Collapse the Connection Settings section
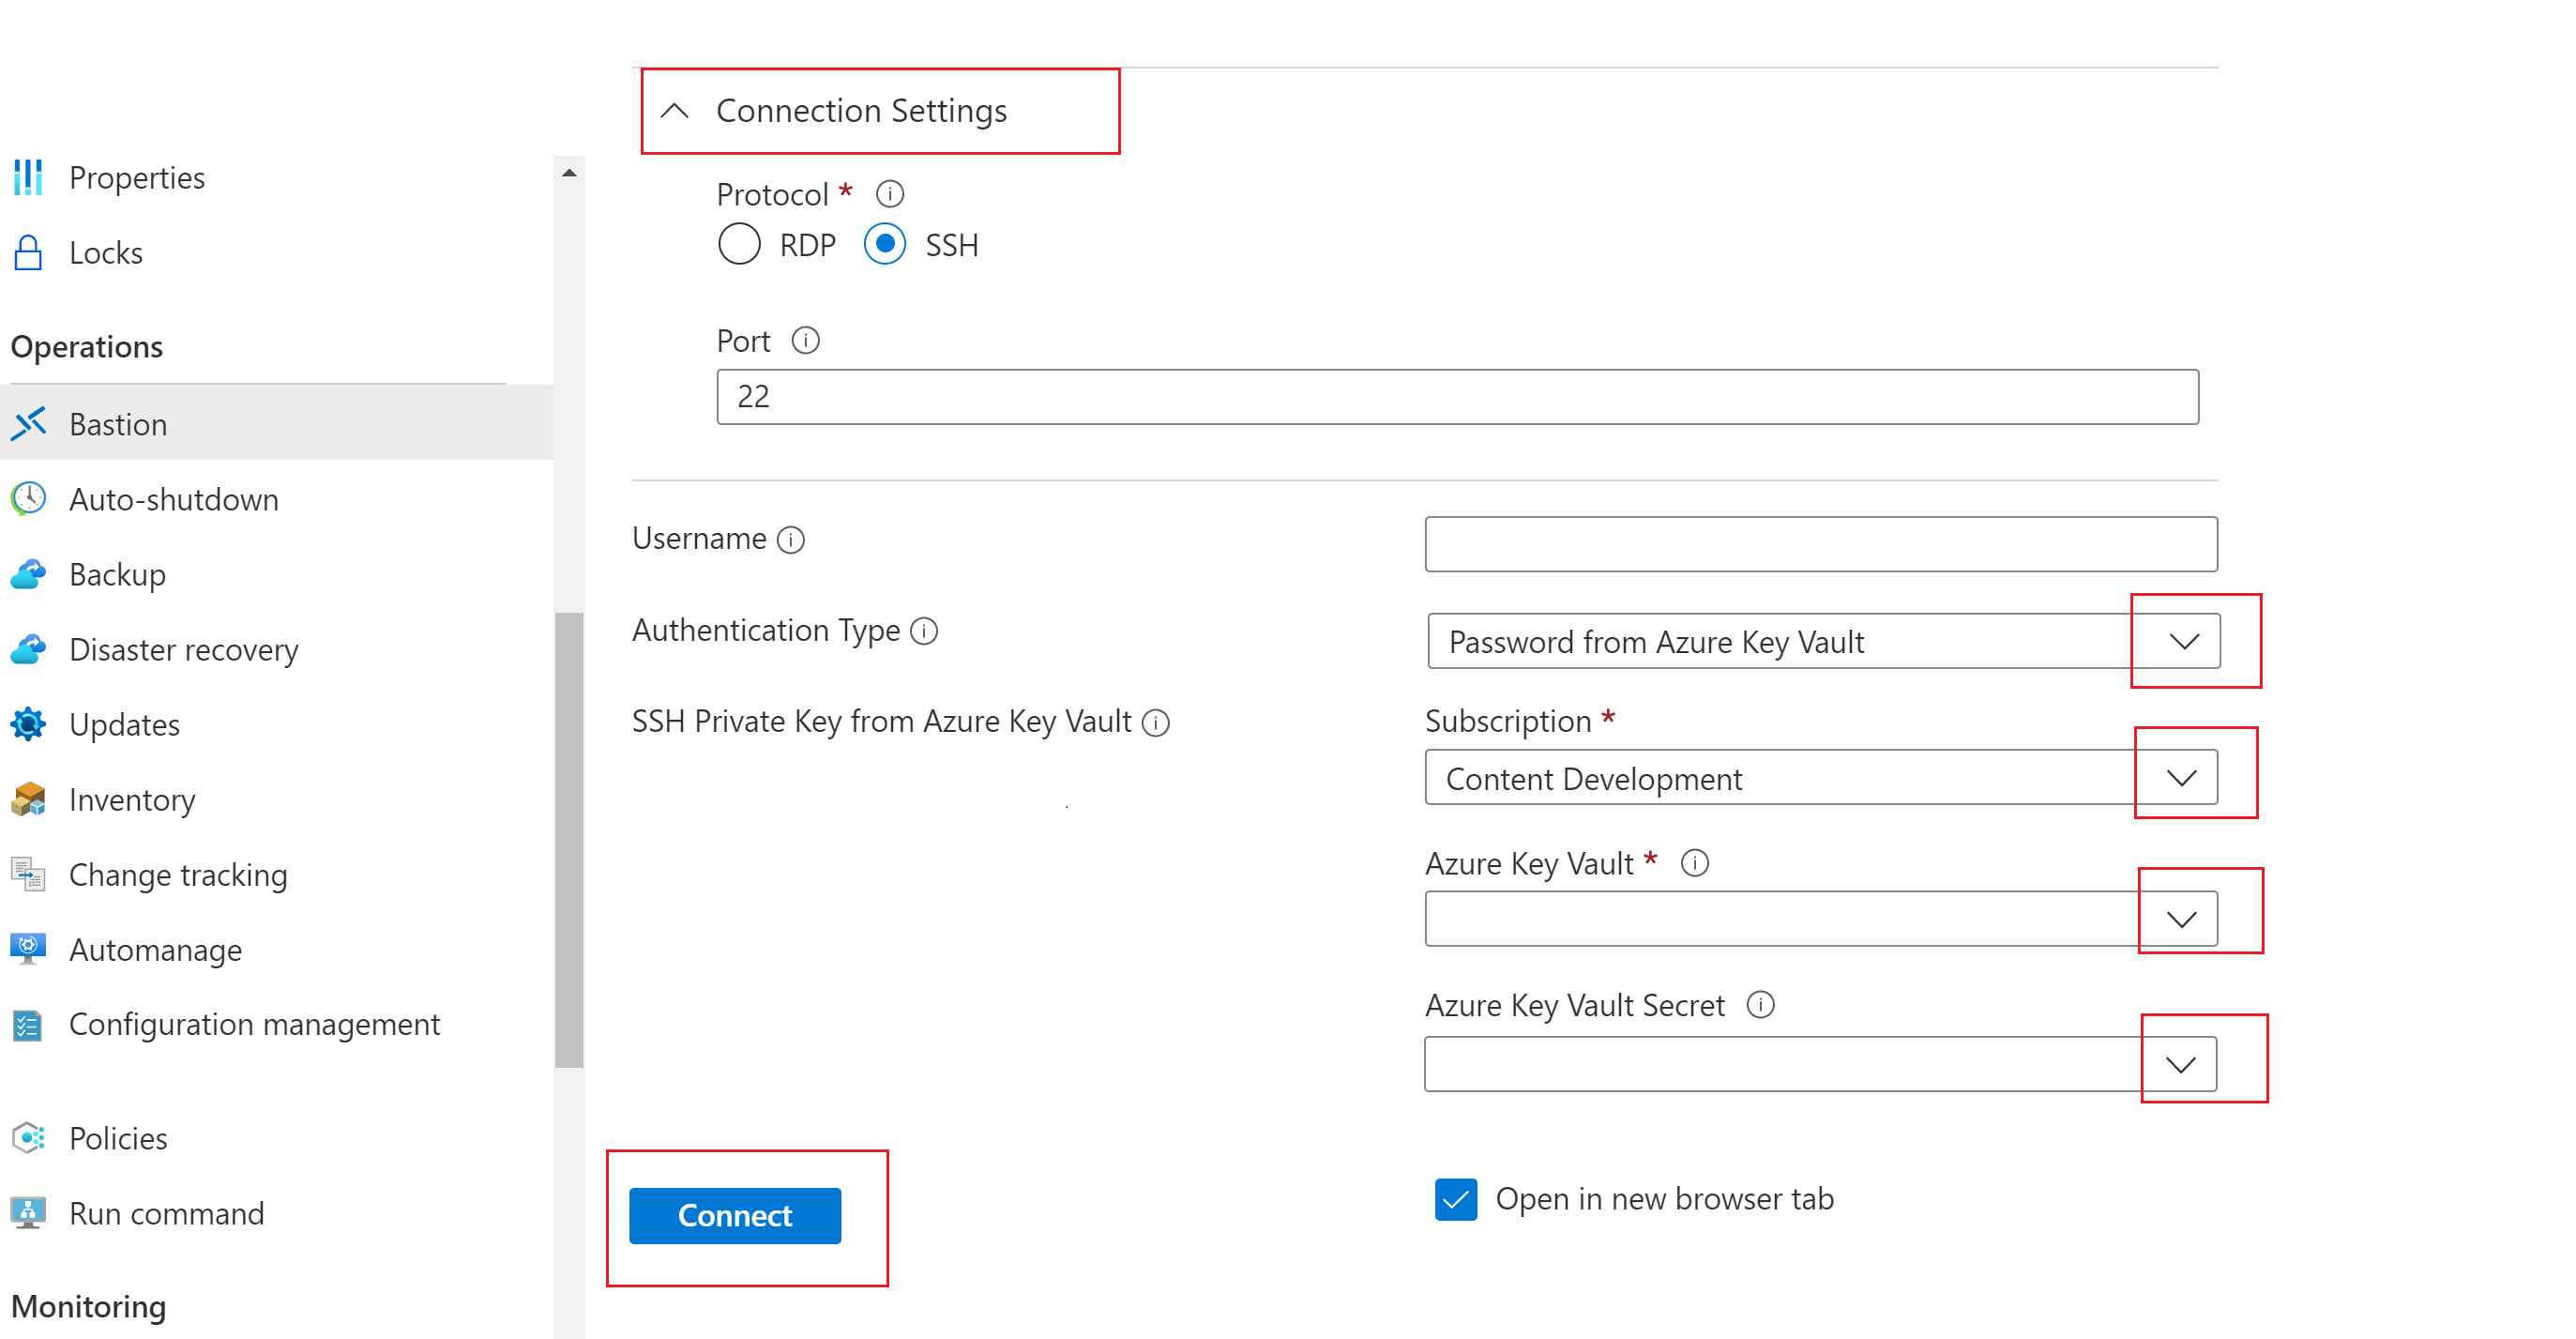The image size is (2576, 1339). [x=675, y=111]
